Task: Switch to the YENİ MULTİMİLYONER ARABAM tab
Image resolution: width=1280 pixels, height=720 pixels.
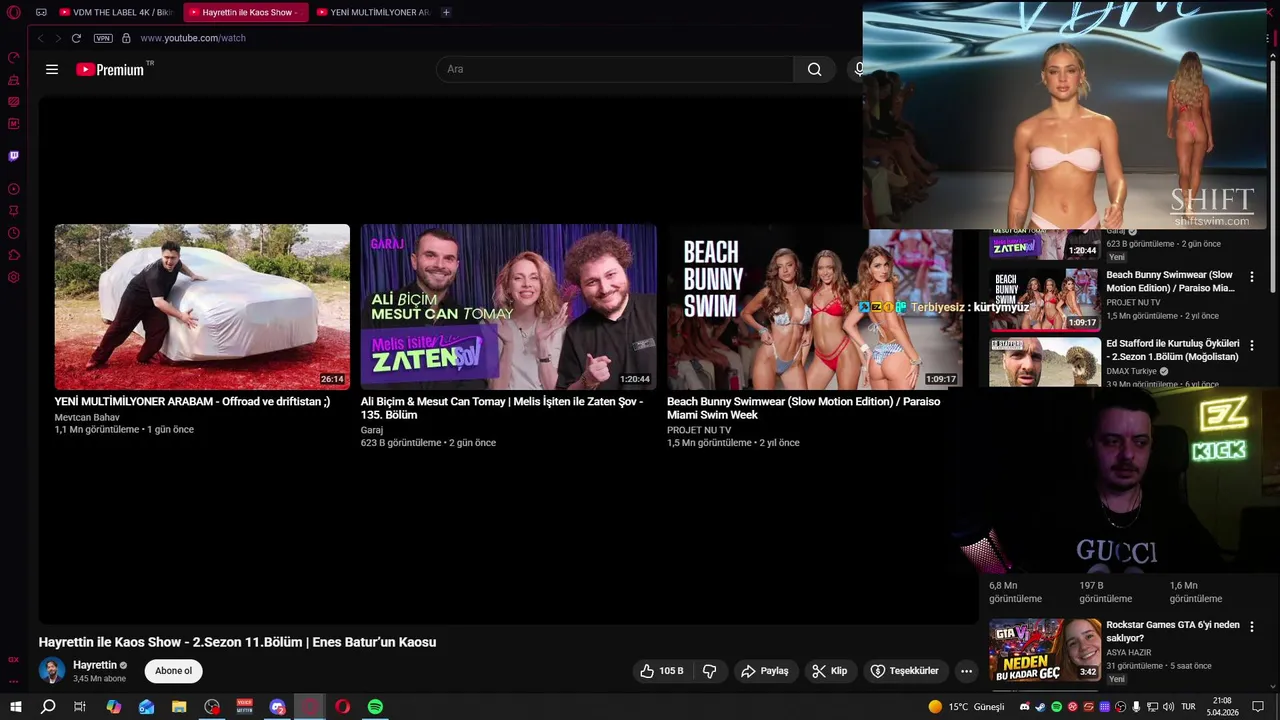Action: 373,12
